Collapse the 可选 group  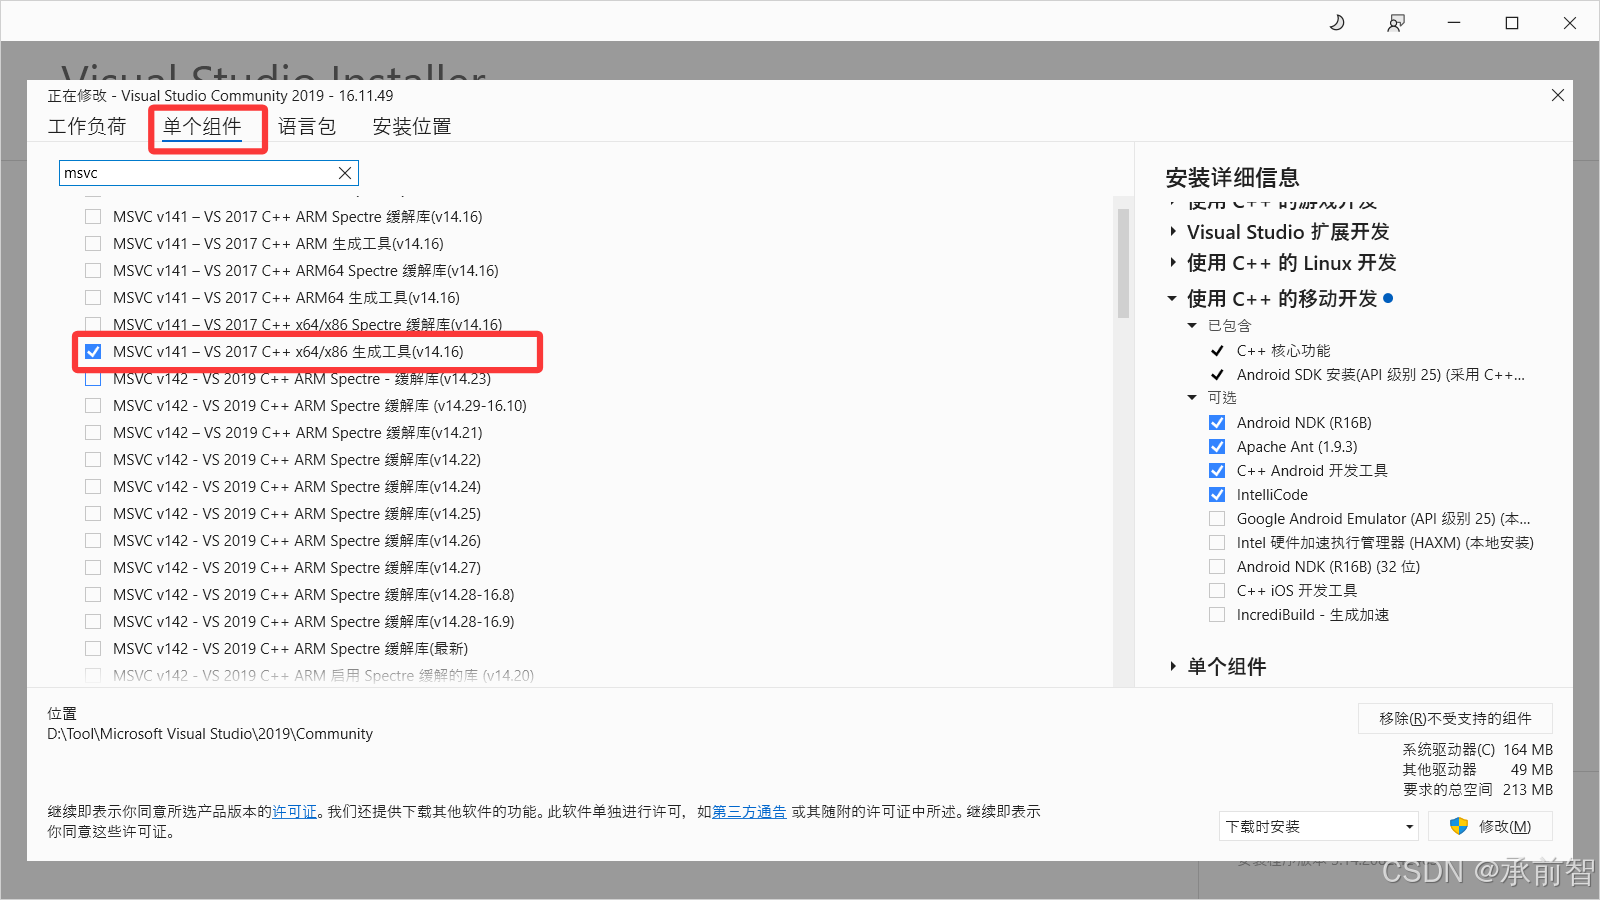[x=1192, y=398]
